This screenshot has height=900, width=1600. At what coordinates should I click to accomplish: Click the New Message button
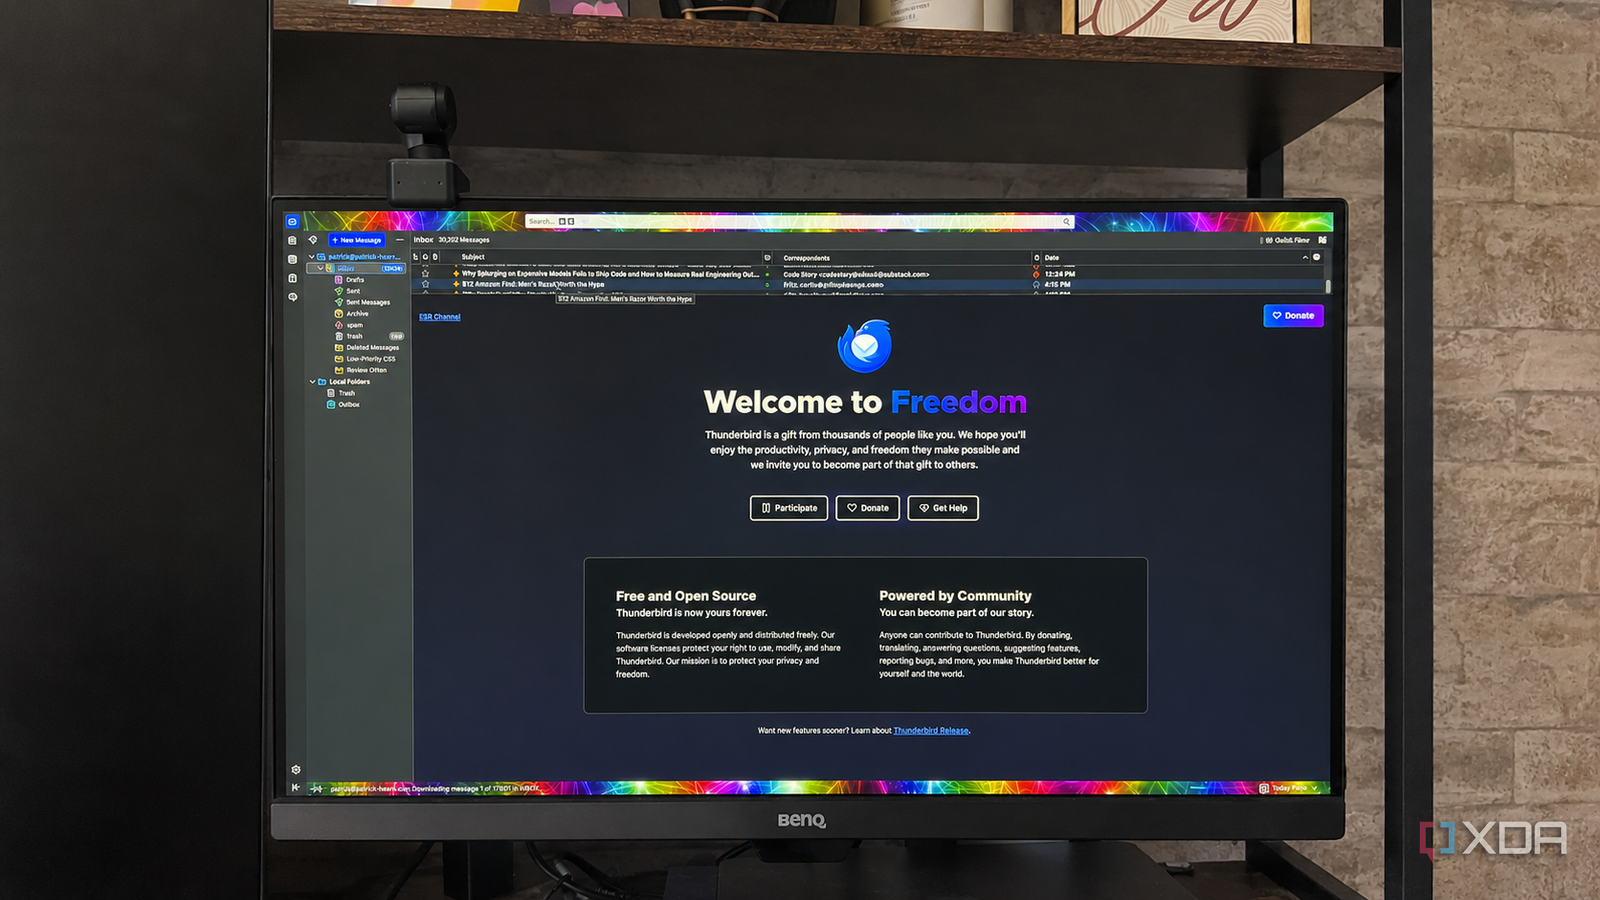pos(357,240)
